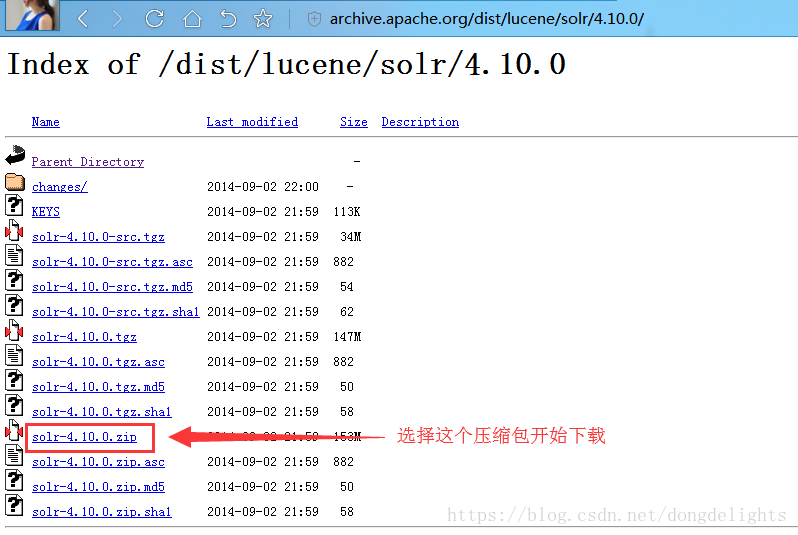
Task: Download solr-4.10.0.tgz archive
Action: pyautogui.click(x=84, y=336)
